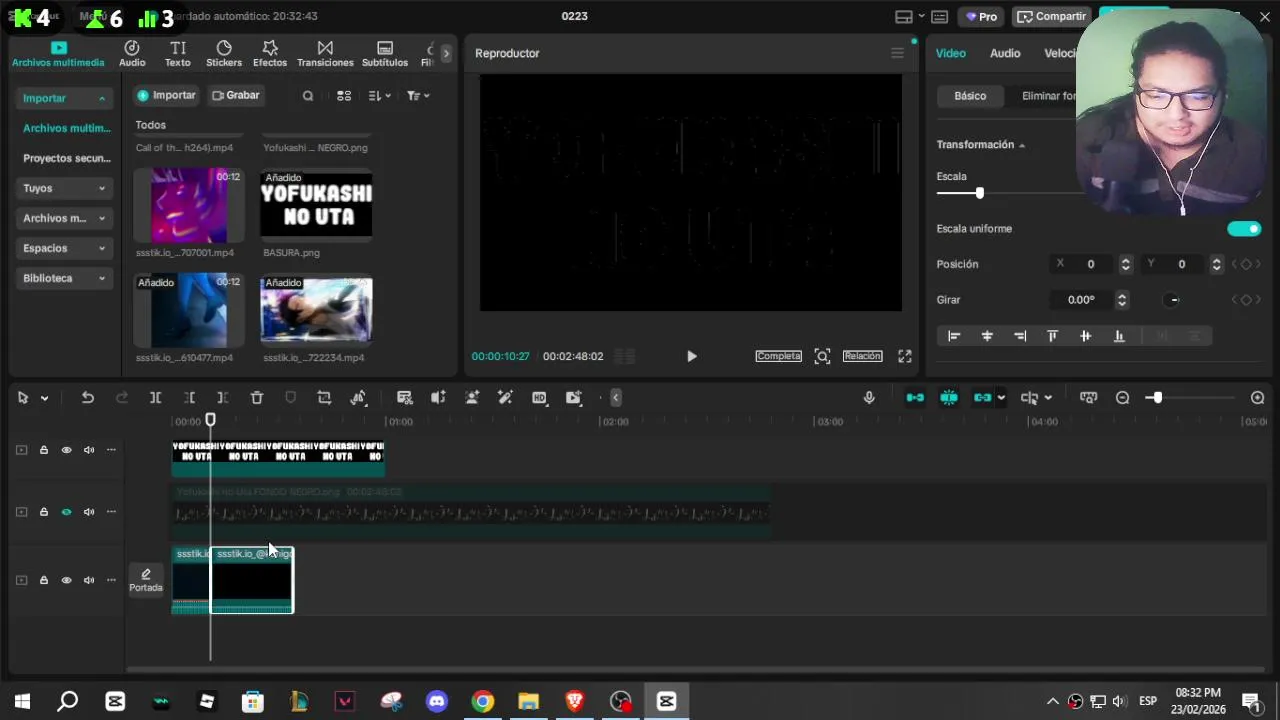
Task: Toggle the Escala uniforme switch
Action: pyautogui.click(x=1244, y=229)
